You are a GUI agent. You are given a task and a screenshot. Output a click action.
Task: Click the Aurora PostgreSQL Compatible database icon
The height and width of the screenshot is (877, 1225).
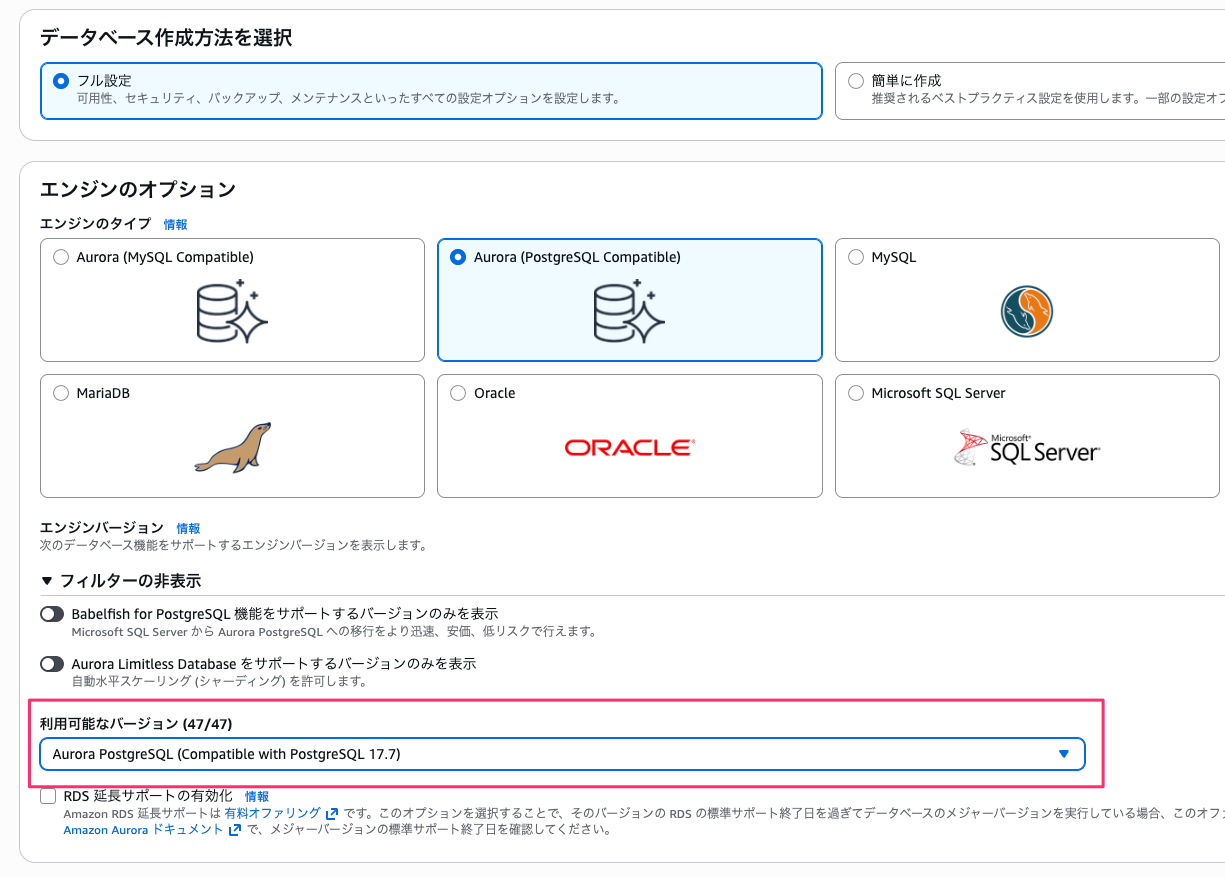pyautogui.click(x=629, y=311)
